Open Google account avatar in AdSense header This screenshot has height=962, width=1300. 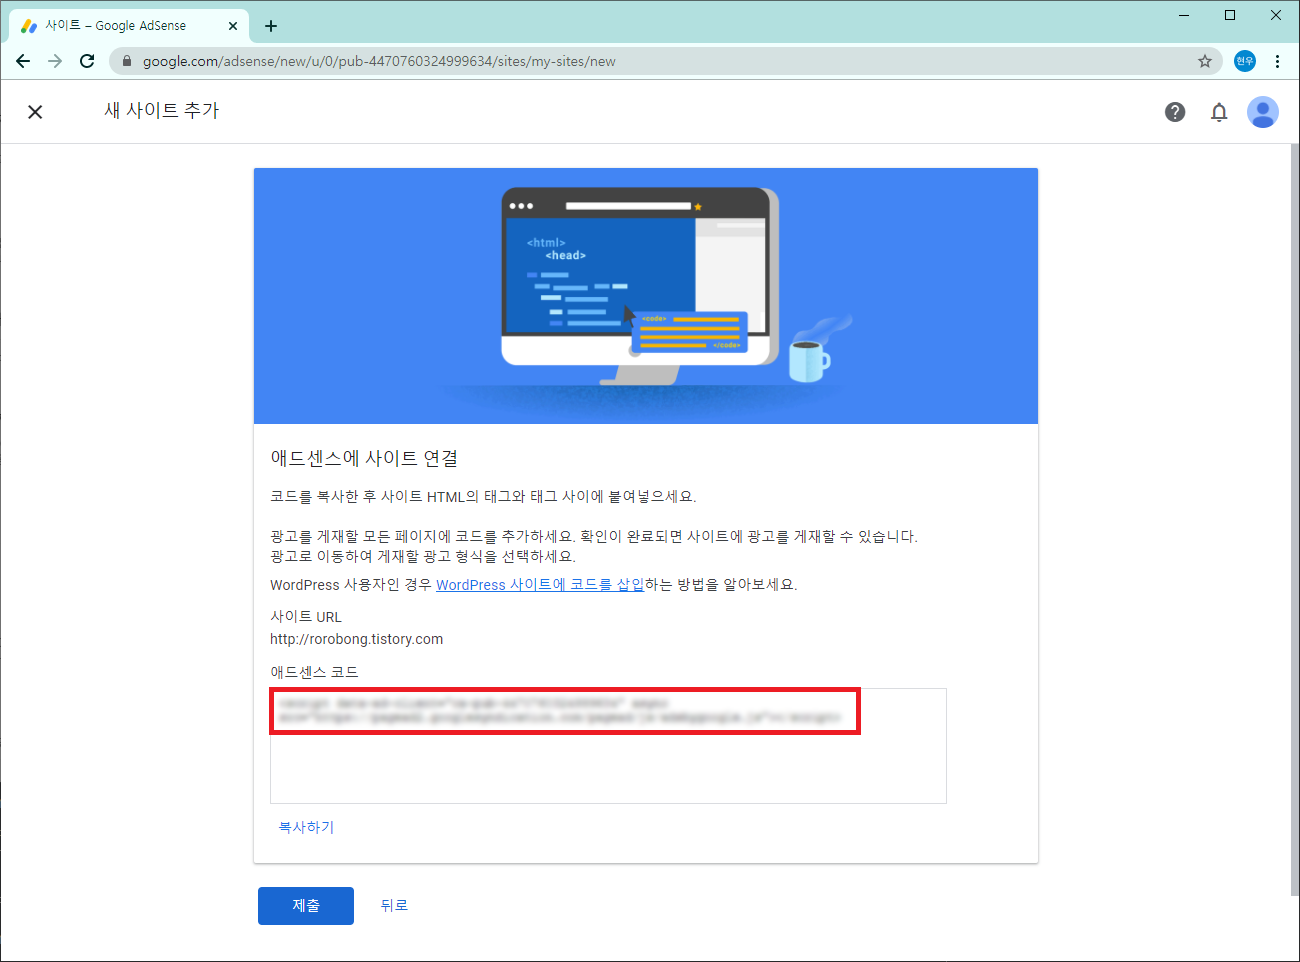tap(1263, 112)
